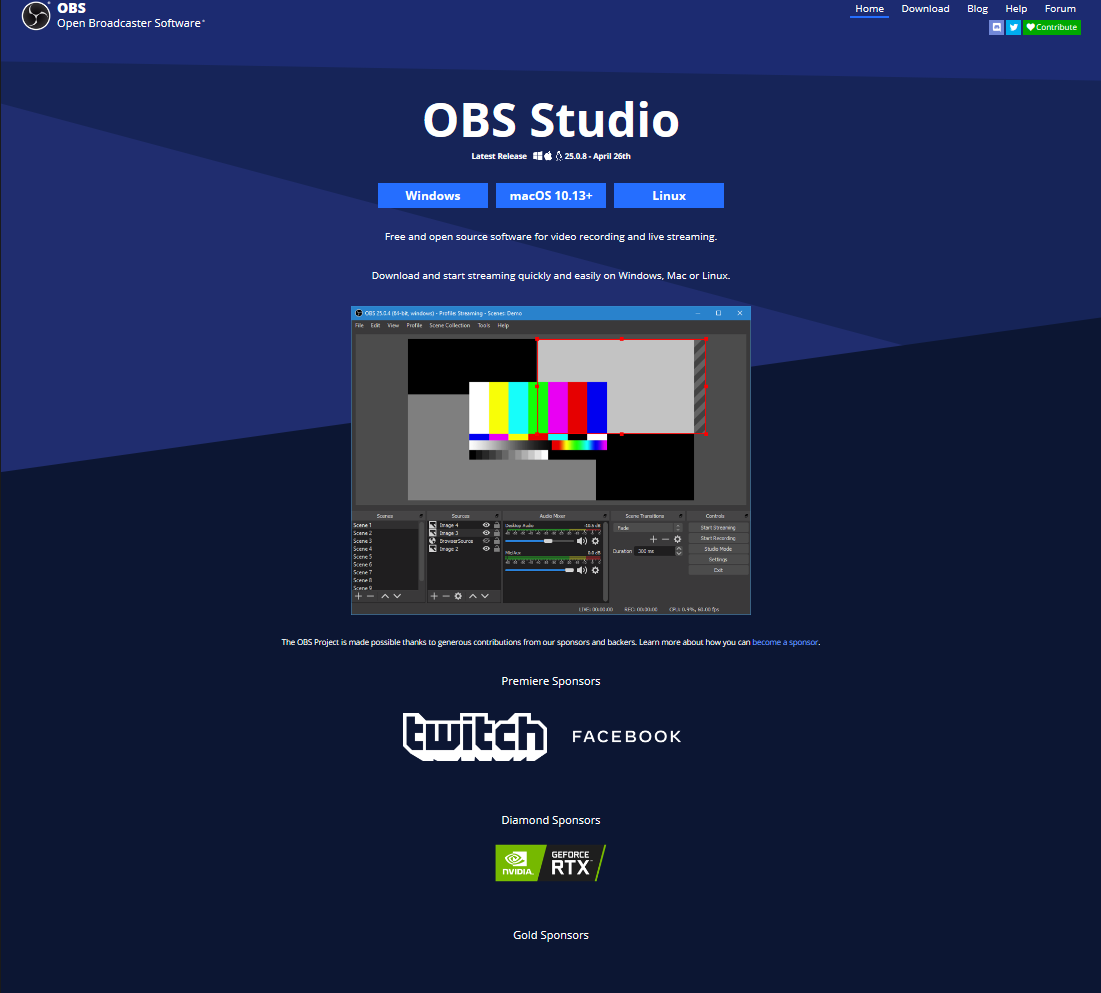Follow the 'become a sponsor' link

(785, 643)
